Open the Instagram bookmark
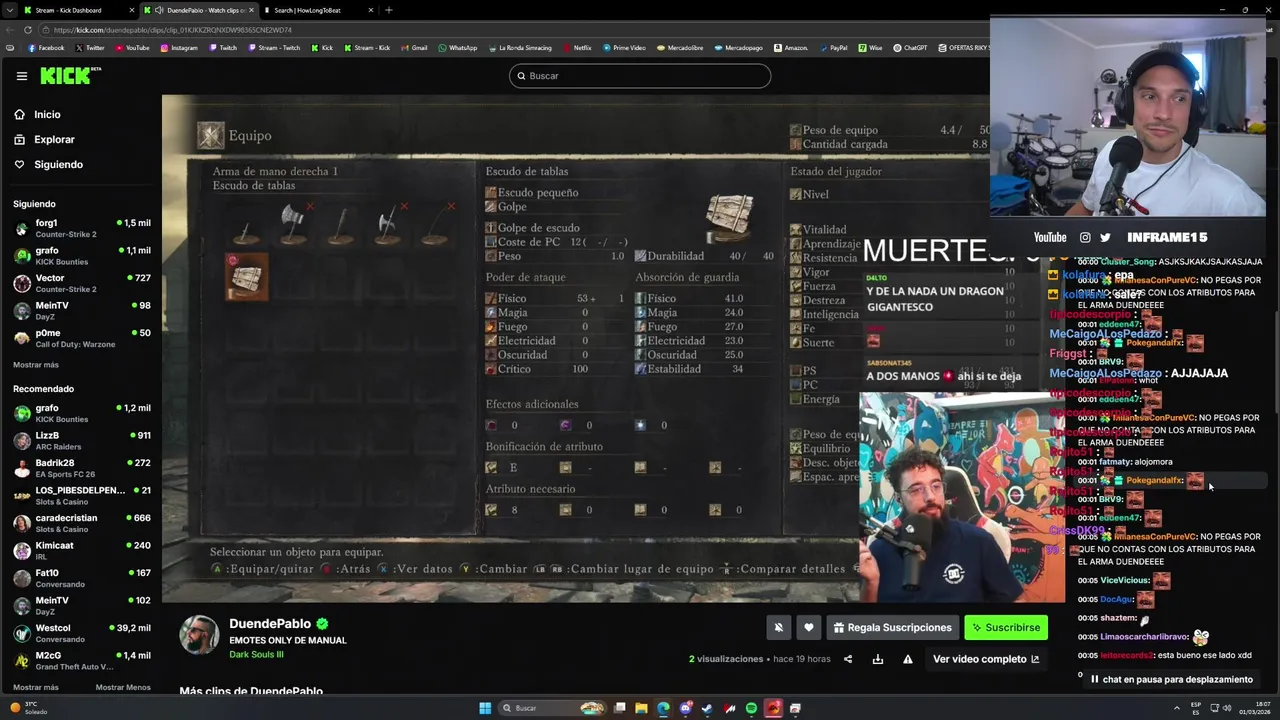This screenshot has height=720, width=1280. (x=179, y=48)
